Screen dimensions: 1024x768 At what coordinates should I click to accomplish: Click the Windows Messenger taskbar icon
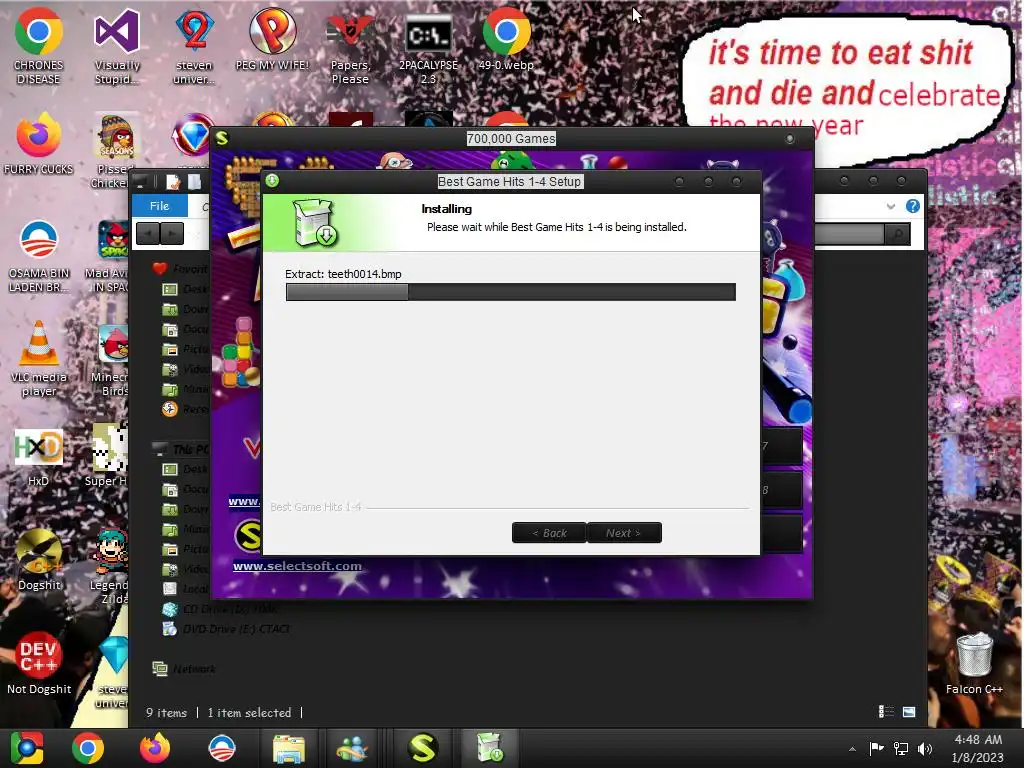(x=352, y=748)
